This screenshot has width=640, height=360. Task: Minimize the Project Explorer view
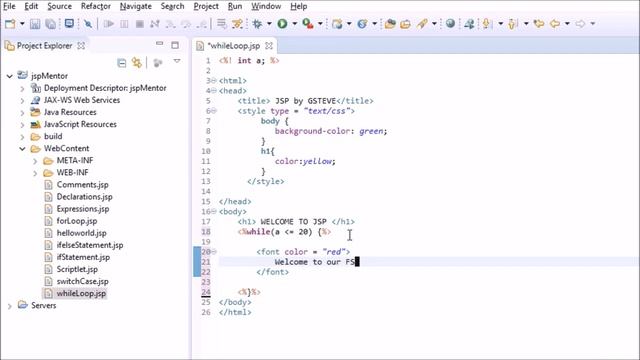click(160, 43)
